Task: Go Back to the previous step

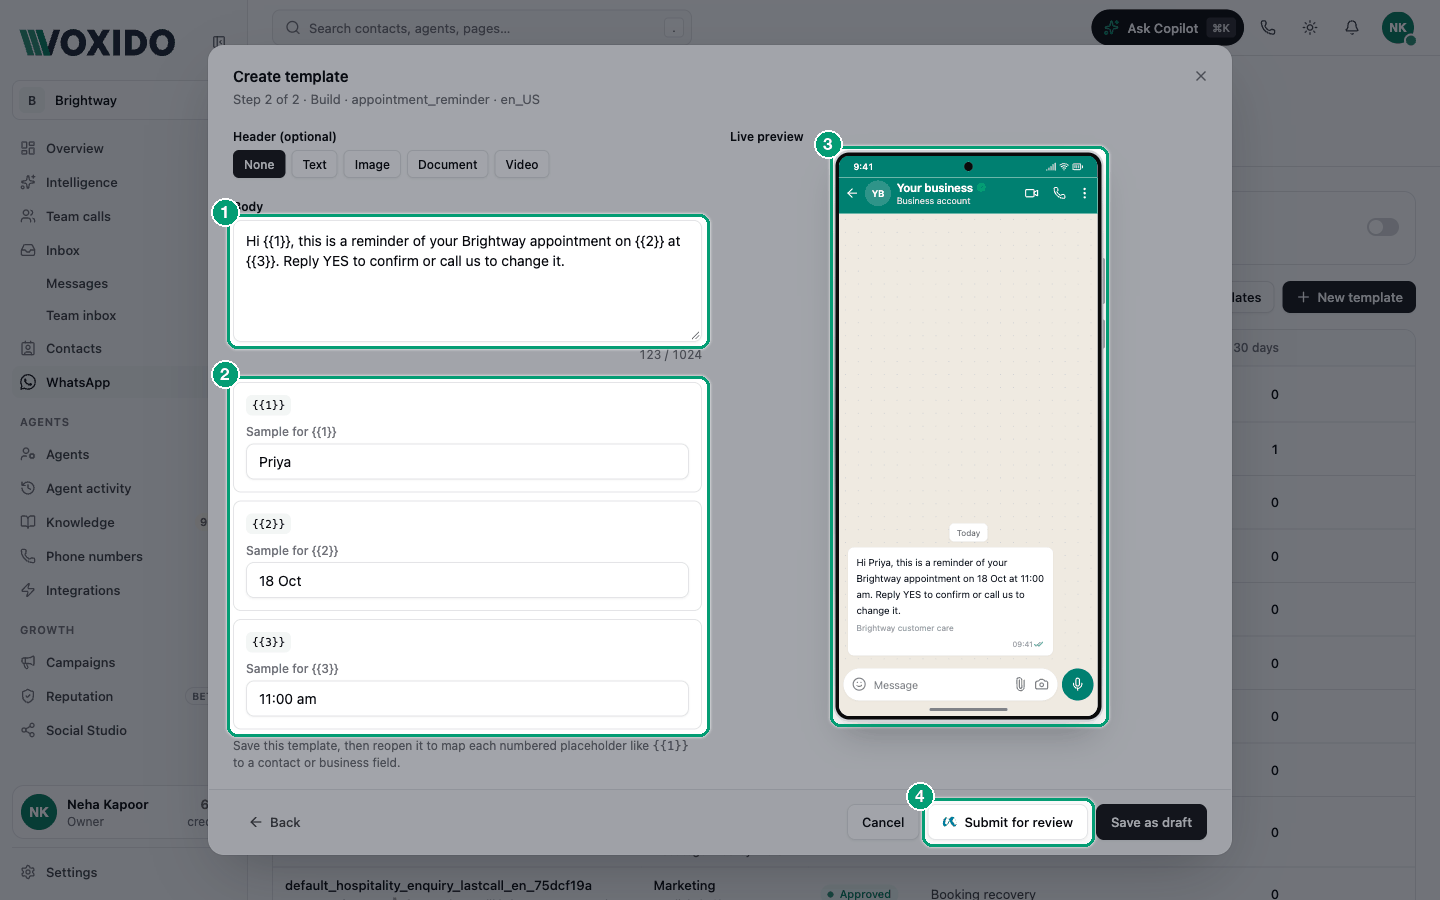Action: pyautogui.click(x=275, y=822)
